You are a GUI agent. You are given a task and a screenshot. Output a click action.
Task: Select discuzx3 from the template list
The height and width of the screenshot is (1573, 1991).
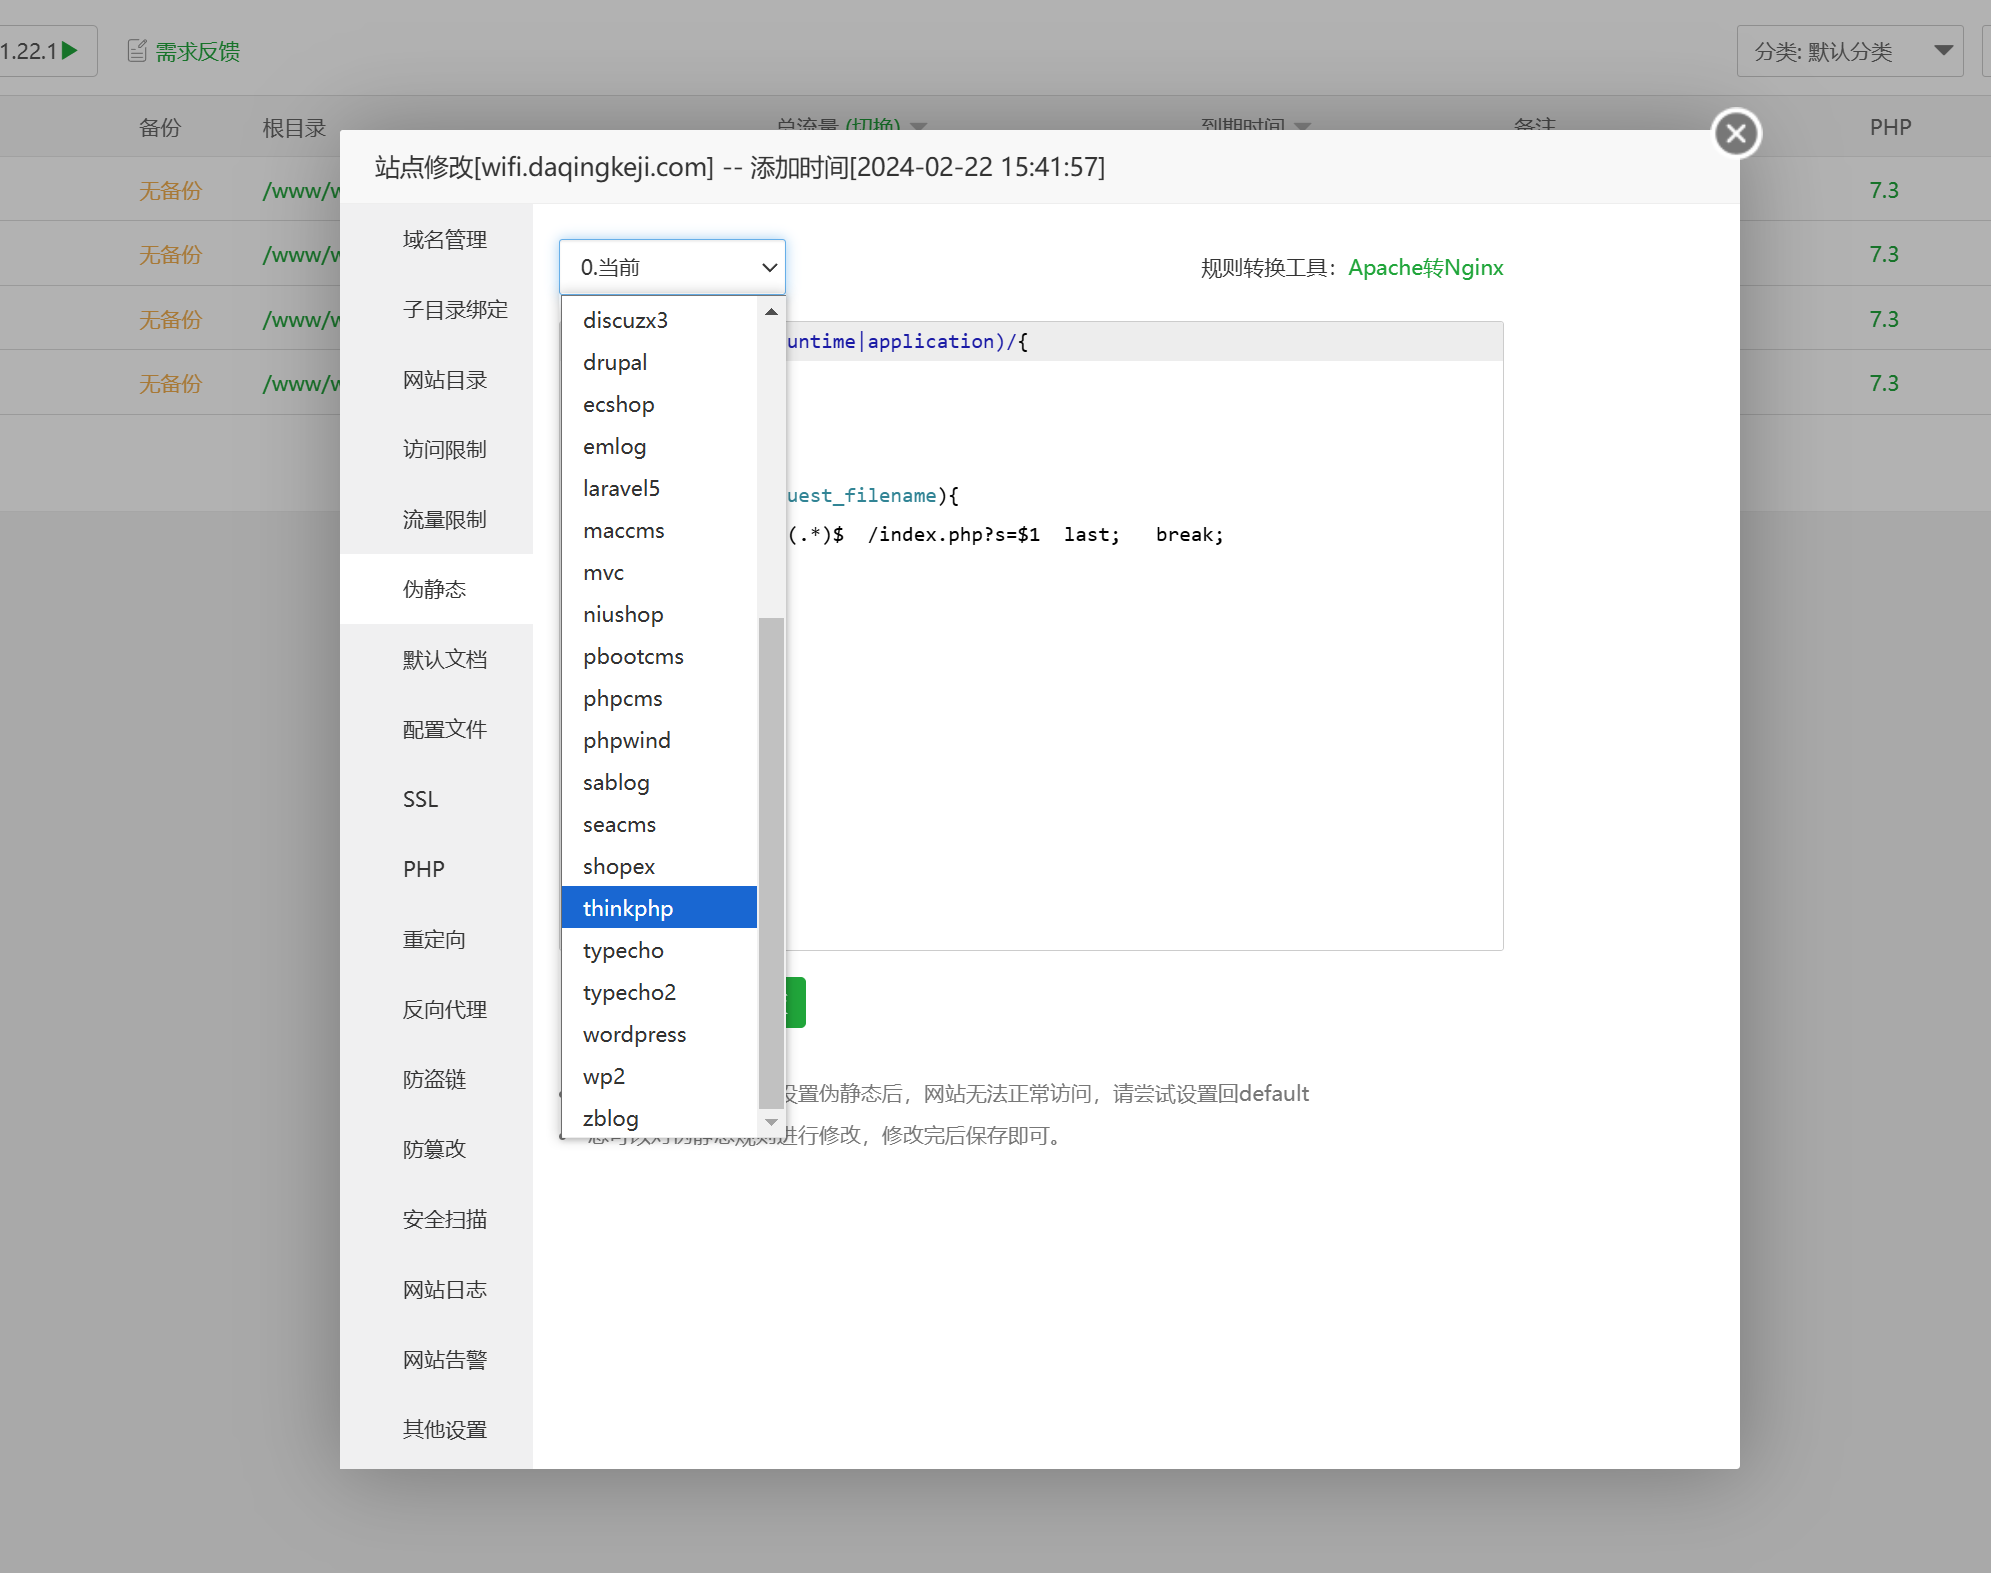(x=659, y=320)
